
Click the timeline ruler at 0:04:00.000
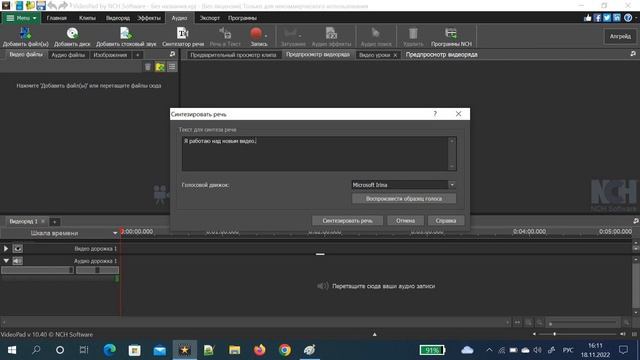[529, 231]
